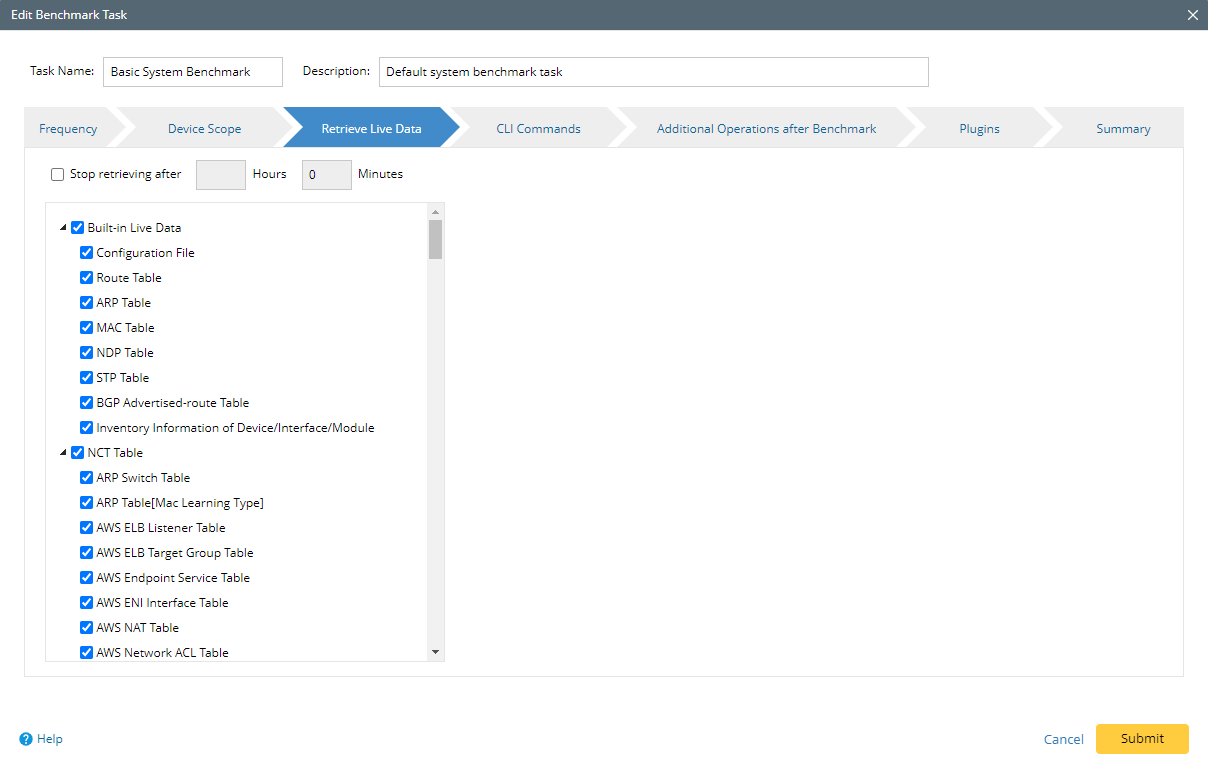Collapse the NCT Table section
The image size is (1208, 774).
pos(64,452)
